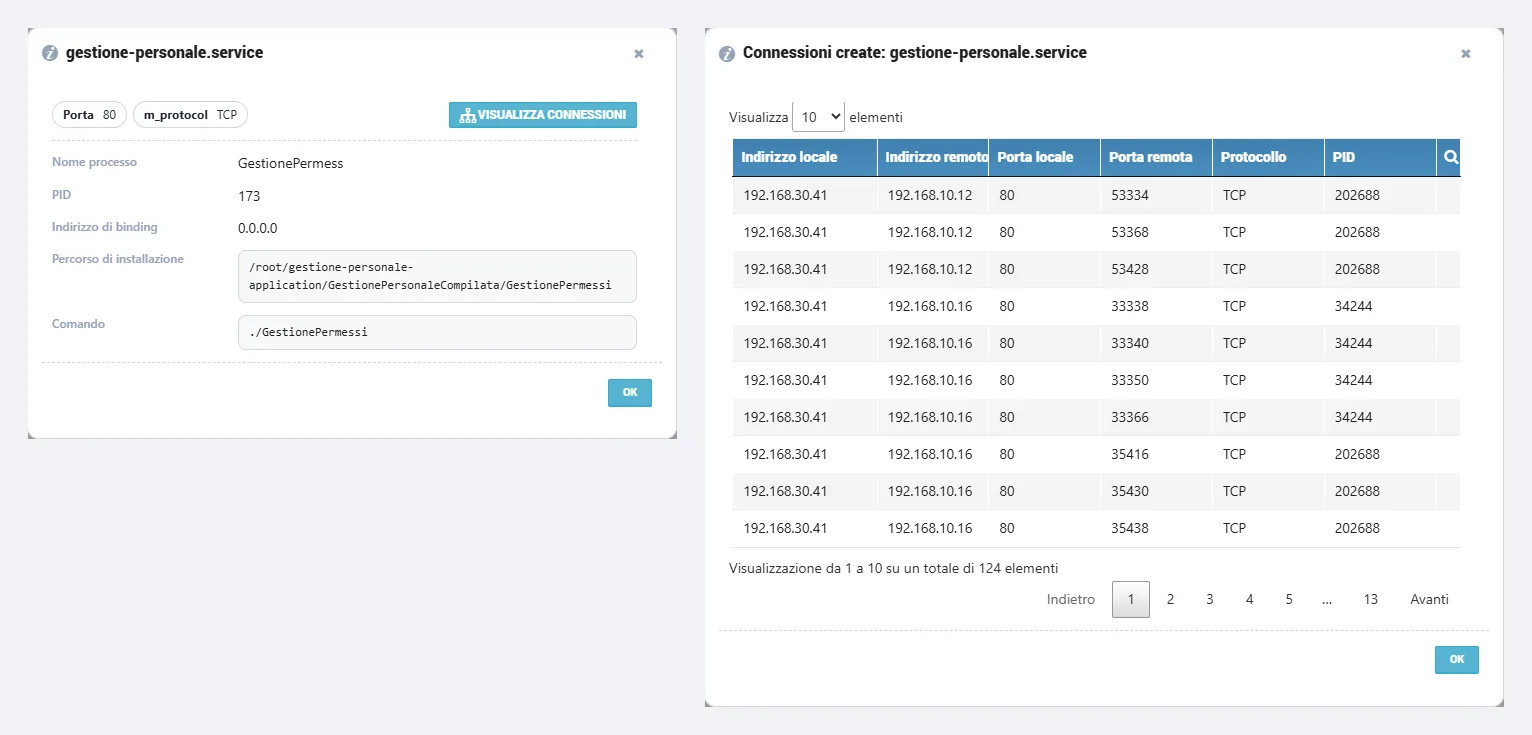This screenshot has height=735, width=1532.
Task: Select remote port 53334 cell
Action: coord(1157,196)
